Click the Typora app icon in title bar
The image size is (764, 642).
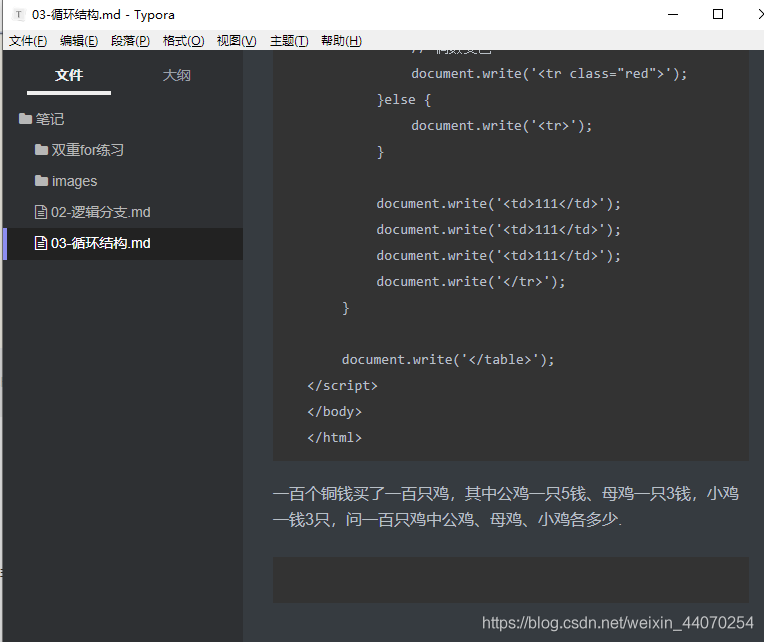coord(19,15)
